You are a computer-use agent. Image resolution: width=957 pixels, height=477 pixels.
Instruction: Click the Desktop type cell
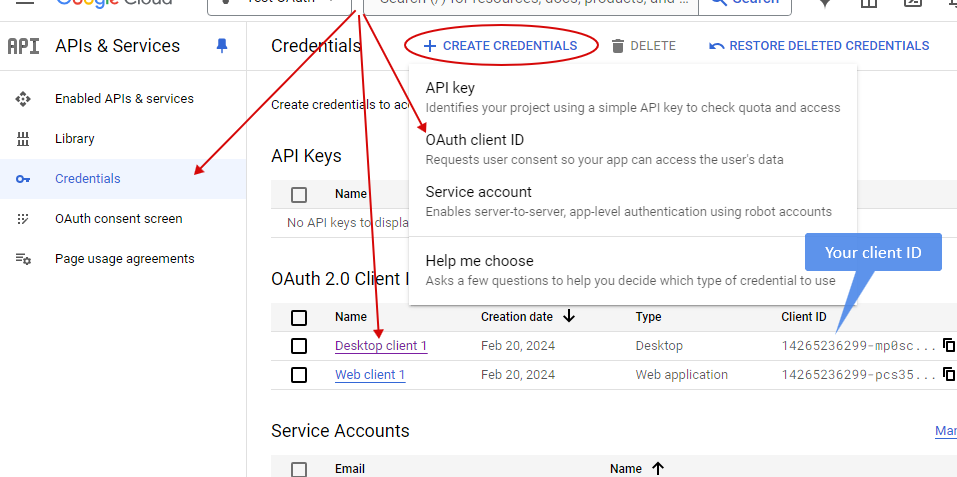coord(659,346)
